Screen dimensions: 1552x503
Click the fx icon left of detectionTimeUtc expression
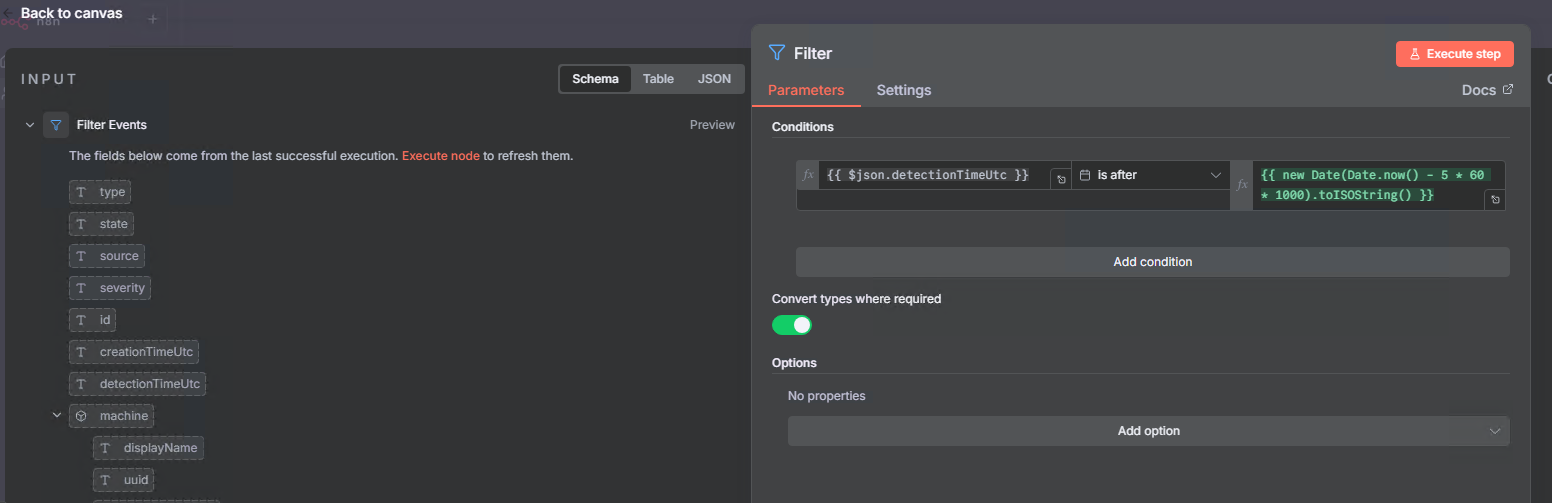(x=808, y=175)
